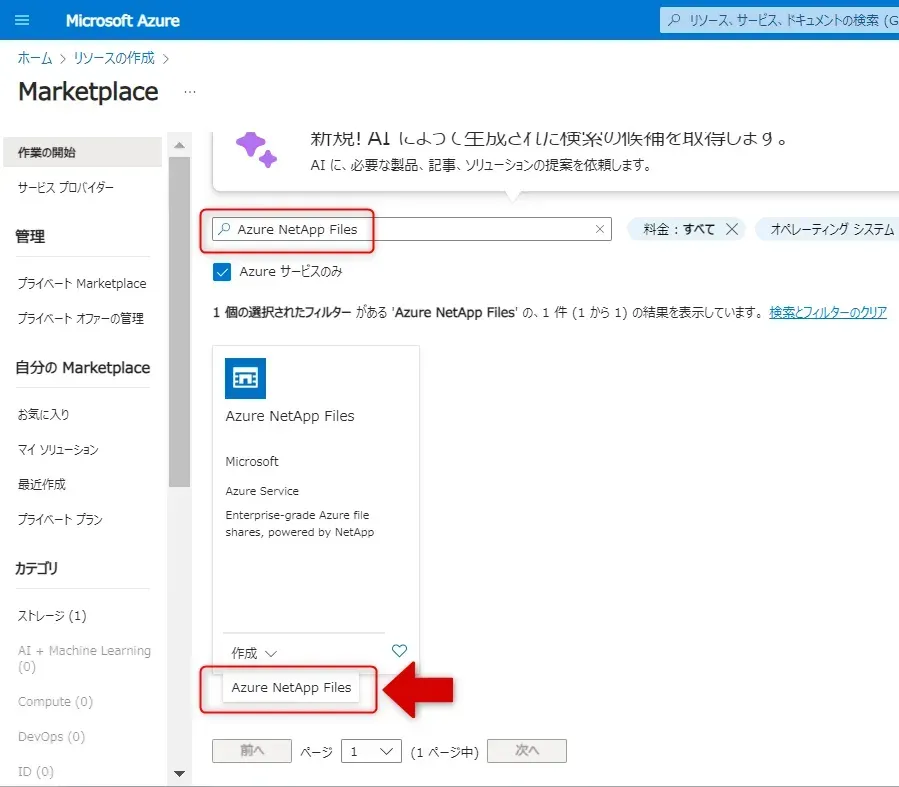Viewport: 899px width, 787px height.
Task: Click the scrollbar down arrow in sidebar
Action: click(179, 772)
